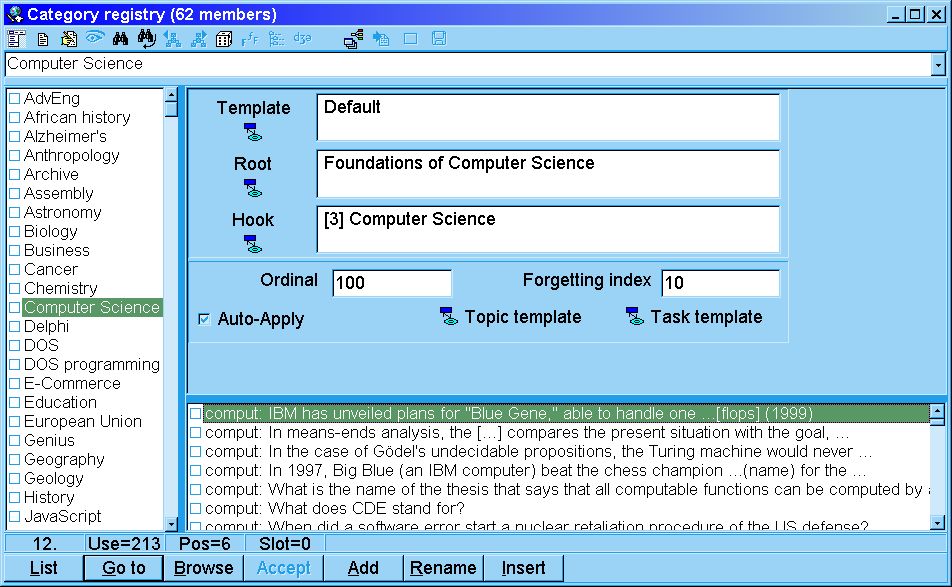Click the category list scrollbar thumb

(x=171, y=109)
